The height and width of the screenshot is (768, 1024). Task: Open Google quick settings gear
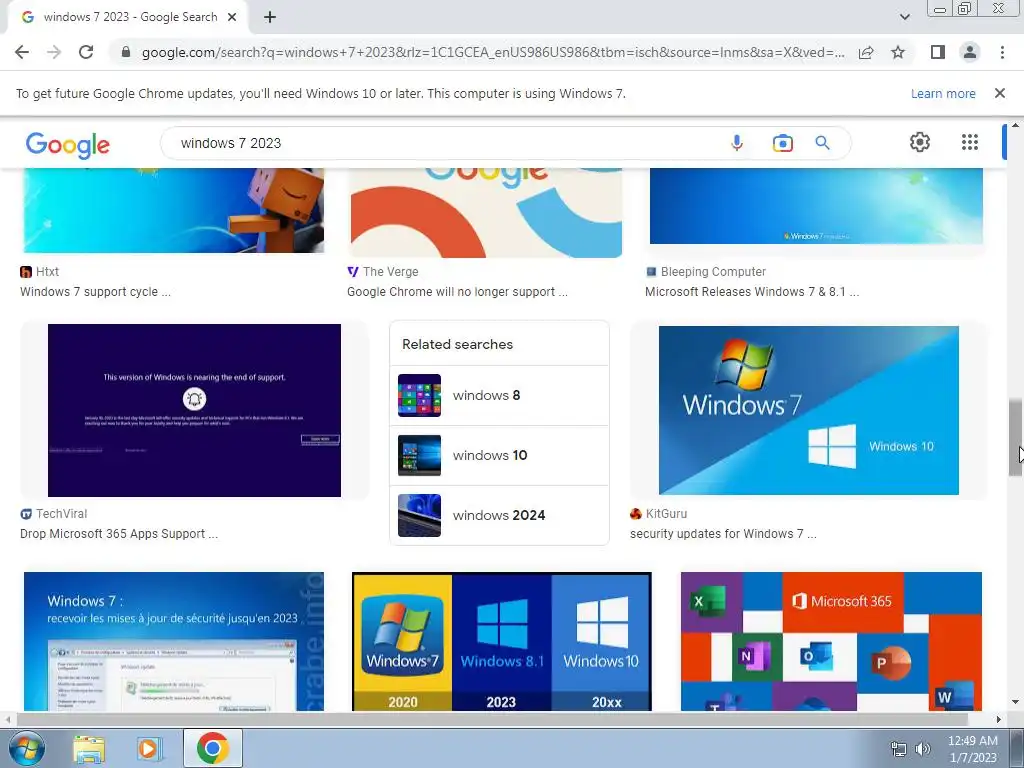[x=920, y=142]
